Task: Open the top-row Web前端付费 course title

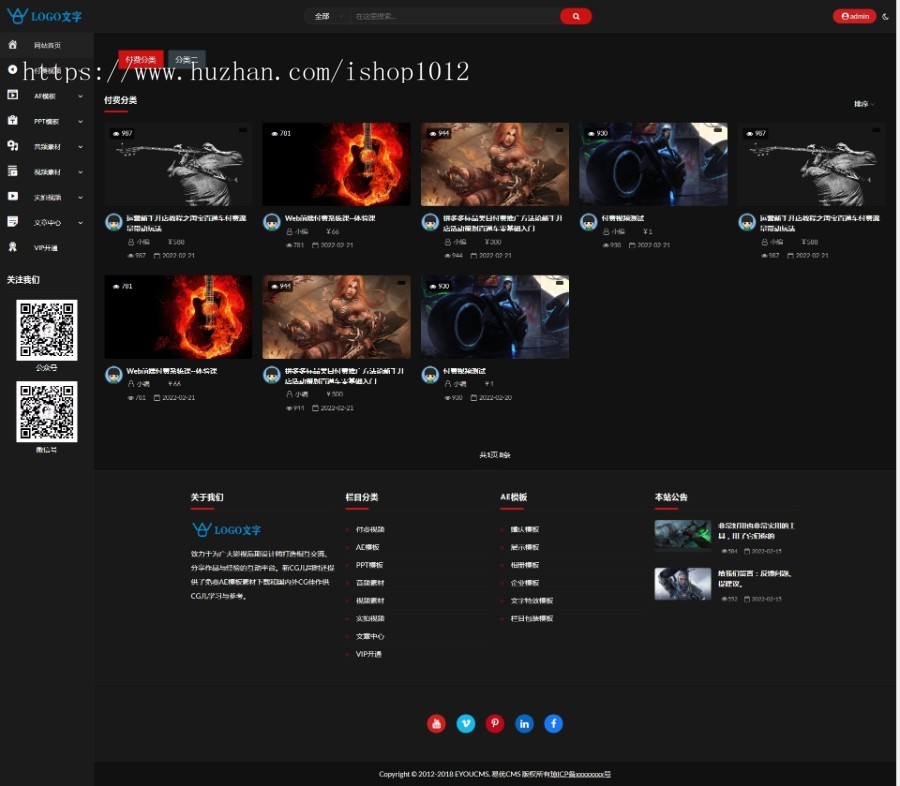Action: tap(330, 218)
